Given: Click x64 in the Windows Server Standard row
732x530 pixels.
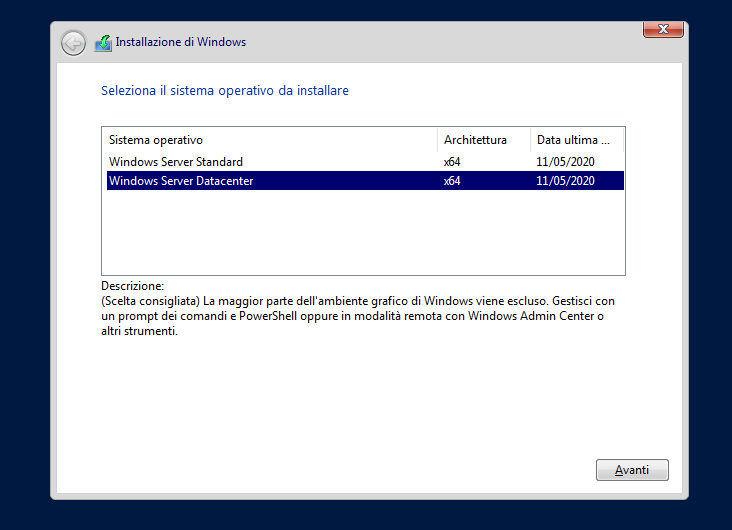Looking at the screenshot, I should 452,162.
